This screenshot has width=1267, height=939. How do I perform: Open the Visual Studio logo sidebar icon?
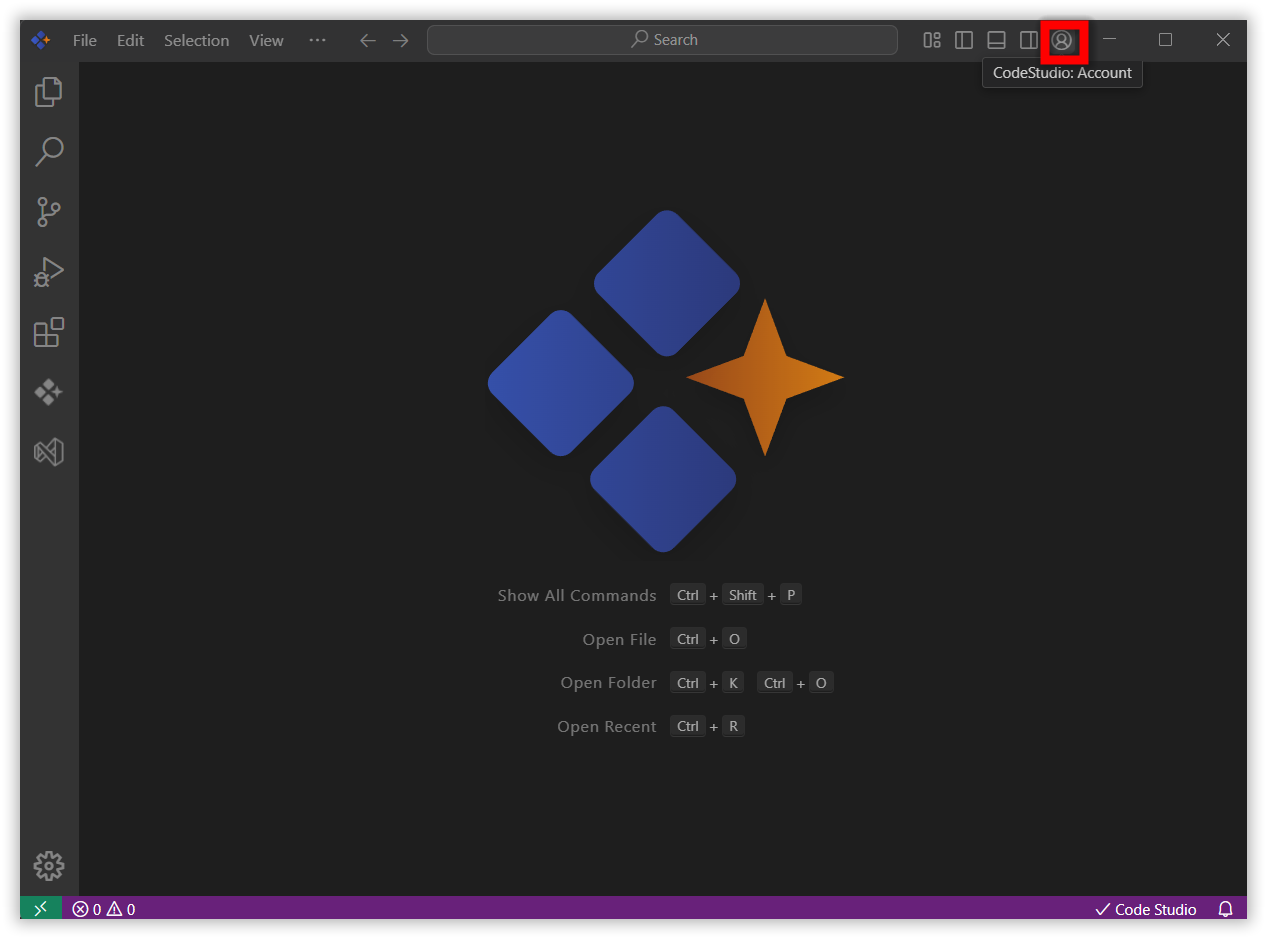(48, 452)
